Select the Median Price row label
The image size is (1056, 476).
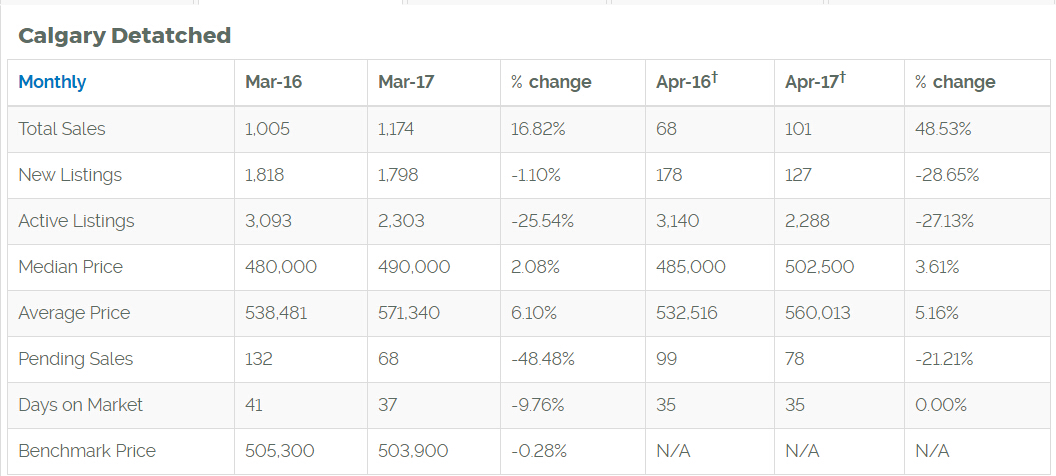tap(71, 267)
